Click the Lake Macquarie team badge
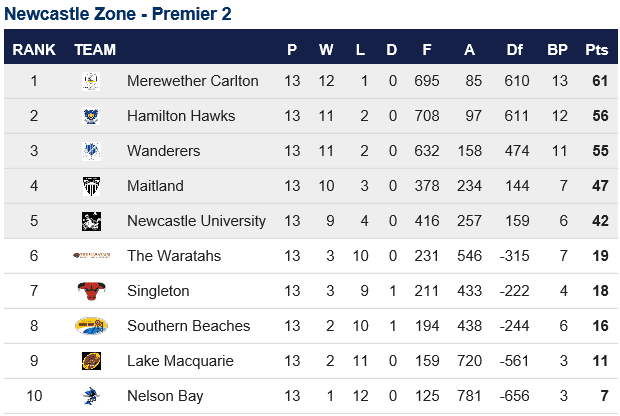This screenshot has width=620, height=416. pos(91,361)
